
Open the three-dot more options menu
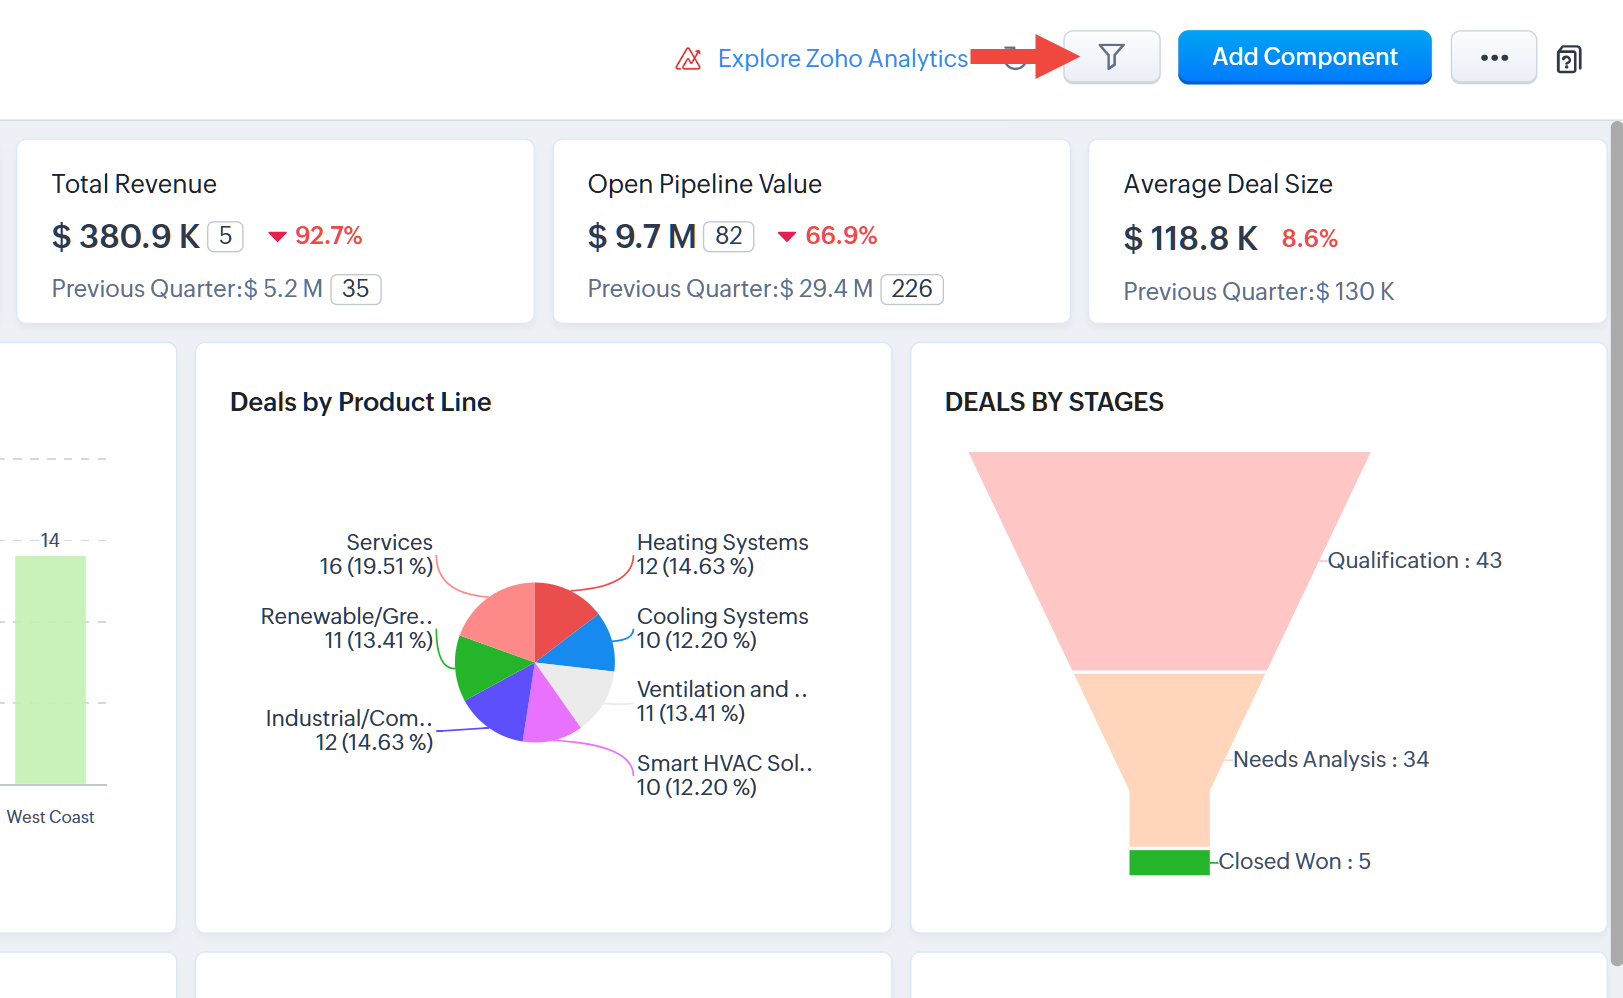pyautogui.click(x=1493, y=58)
